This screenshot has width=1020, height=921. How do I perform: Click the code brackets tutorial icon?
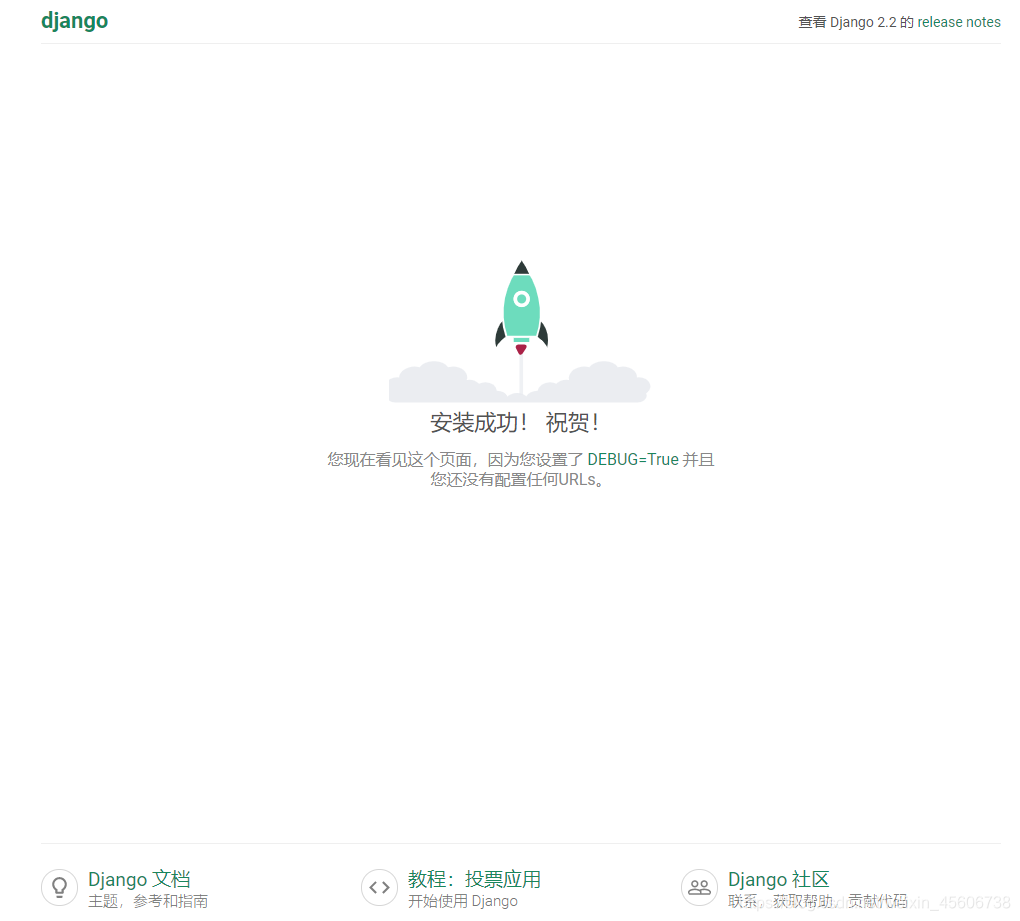(x=379, y=887)
